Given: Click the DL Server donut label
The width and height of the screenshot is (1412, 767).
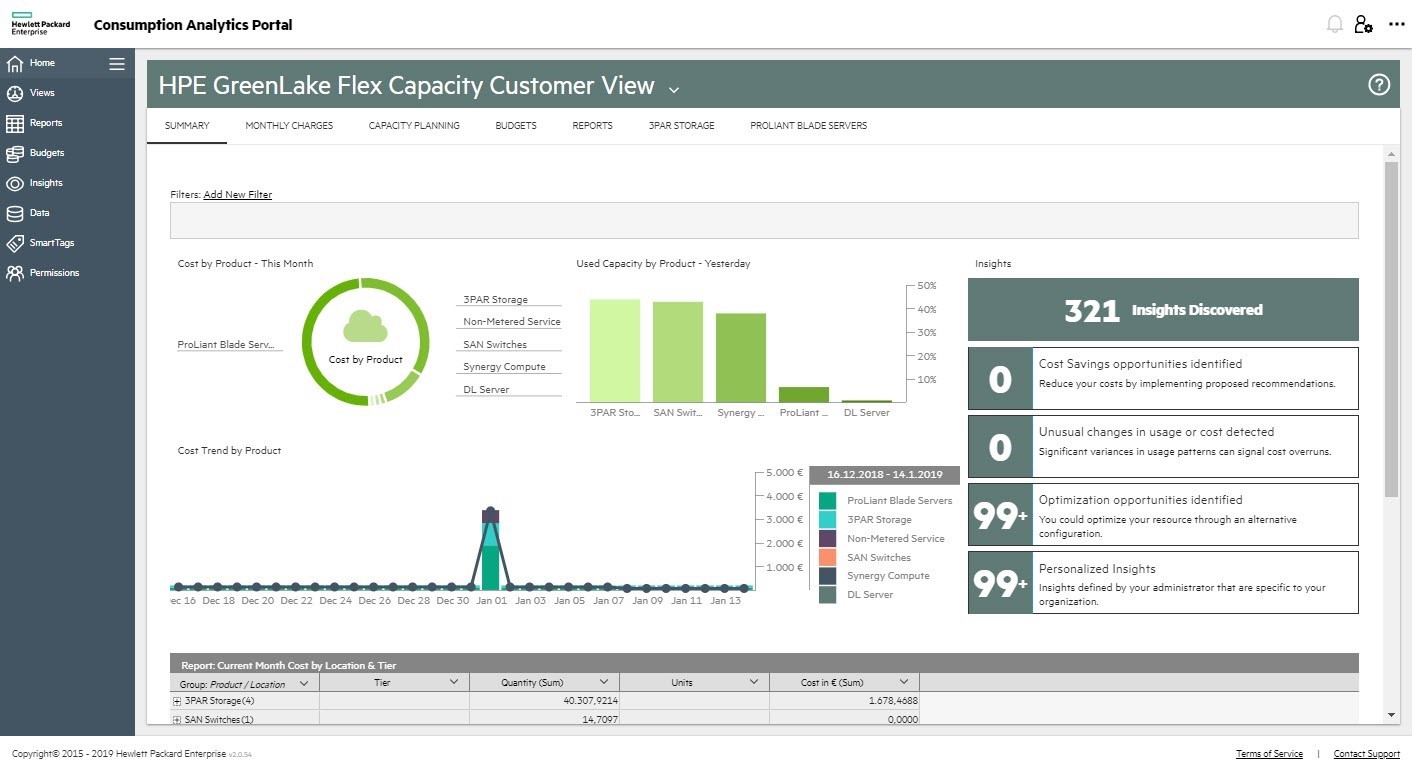Looking at the screenshot, I should click(486, 390).
